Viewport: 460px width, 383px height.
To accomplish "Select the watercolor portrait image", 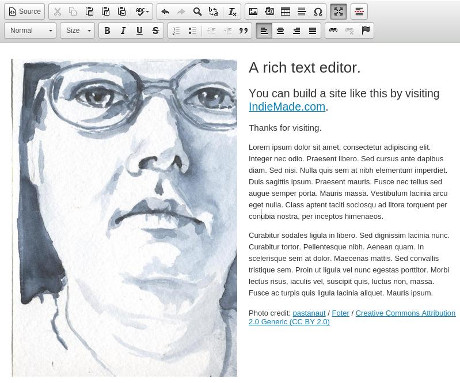I will [124, 218].
